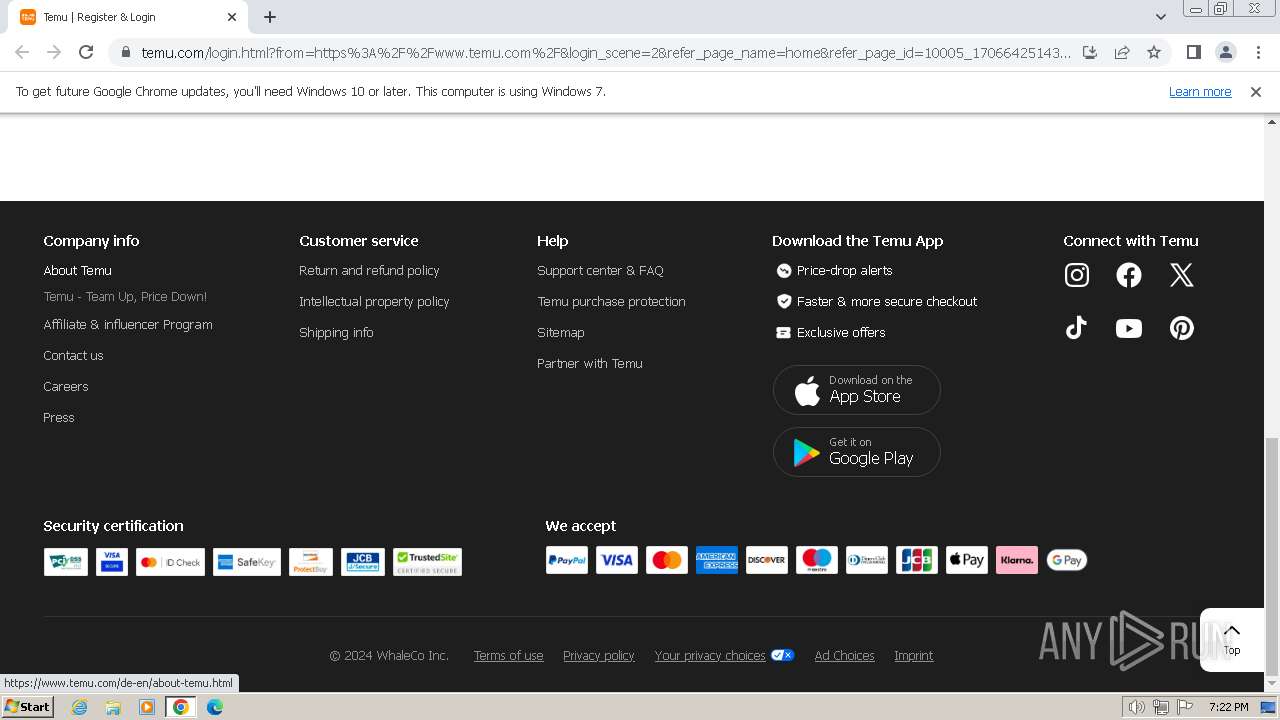1280x720 pixels.
Task: Open the Ad Choices link
Action: pyautogui.click(x=845, y=656)
